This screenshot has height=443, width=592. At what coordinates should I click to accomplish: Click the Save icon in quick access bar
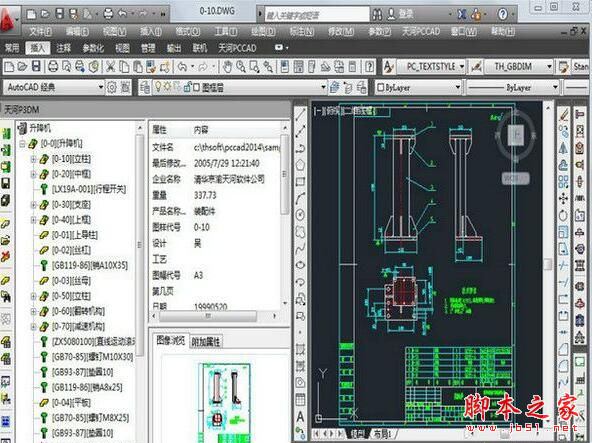tap(59, 14)
